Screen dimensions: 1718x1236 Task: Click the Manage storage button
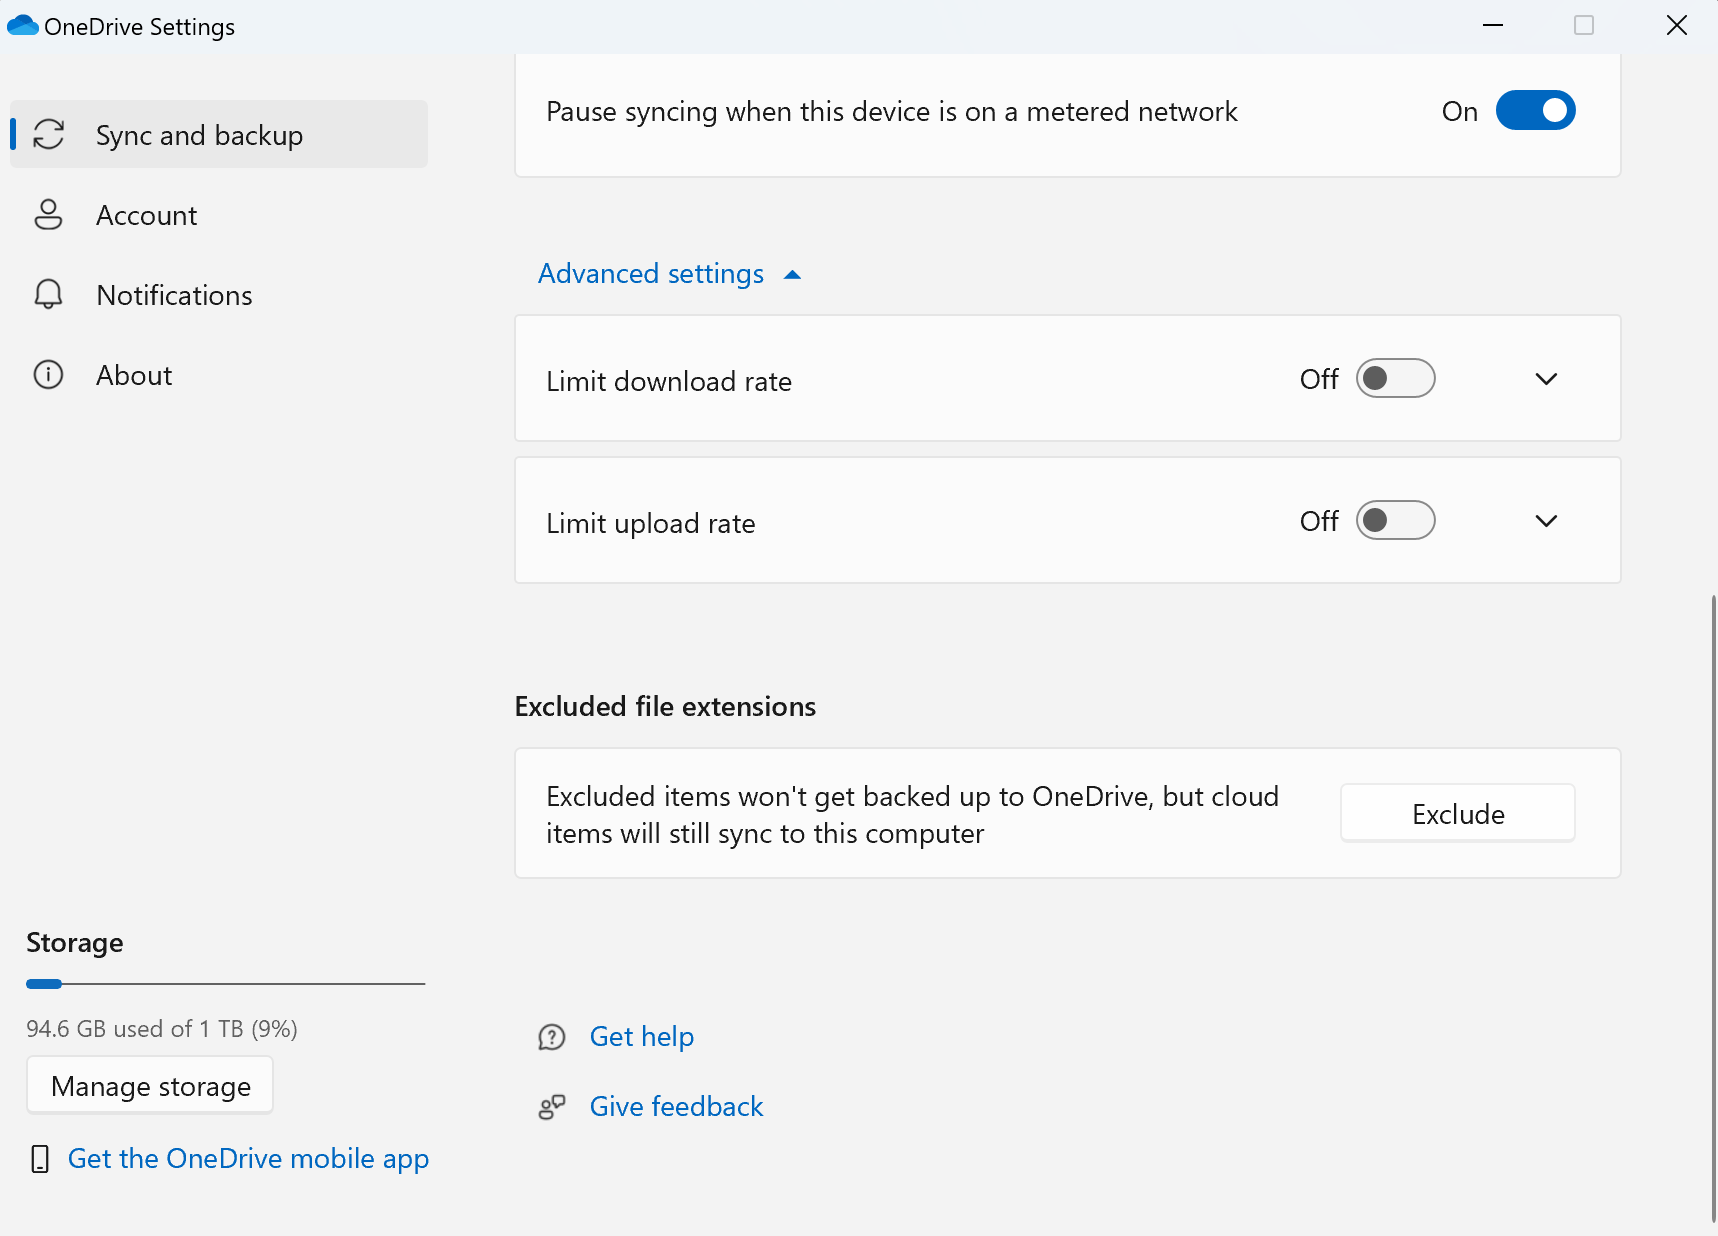[149, 1085]
